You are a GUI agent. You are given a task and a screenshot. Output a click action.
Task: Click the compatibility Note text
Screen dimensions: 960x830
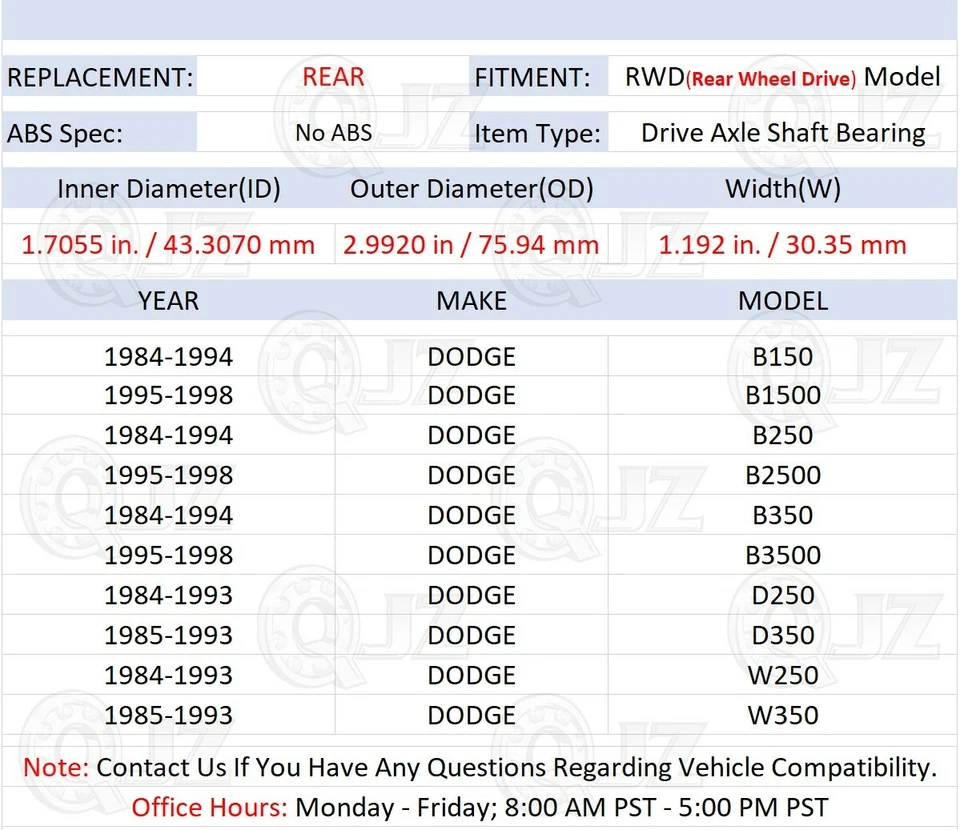tap(480, 767)
